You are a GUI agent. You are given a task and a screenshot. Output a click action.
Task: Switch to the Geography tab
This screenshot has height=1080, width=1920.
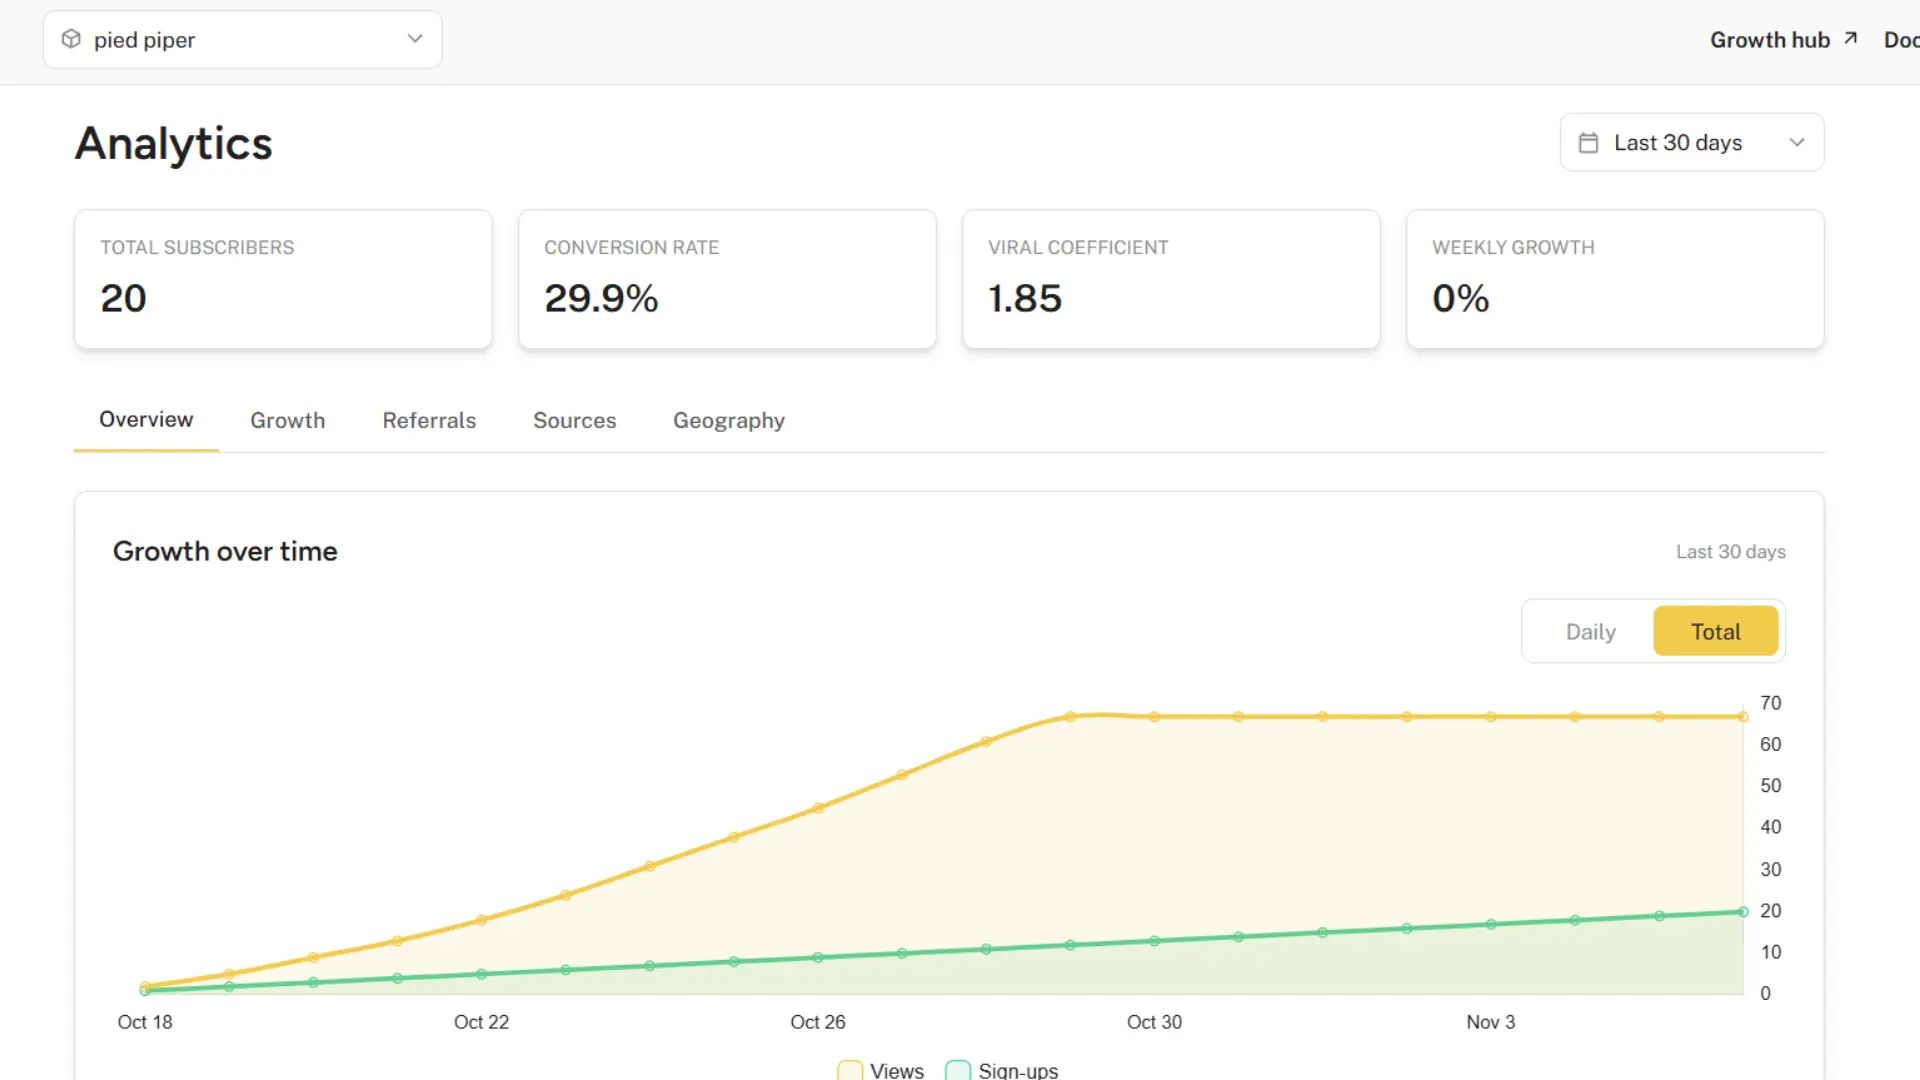(x=728, y=420)
